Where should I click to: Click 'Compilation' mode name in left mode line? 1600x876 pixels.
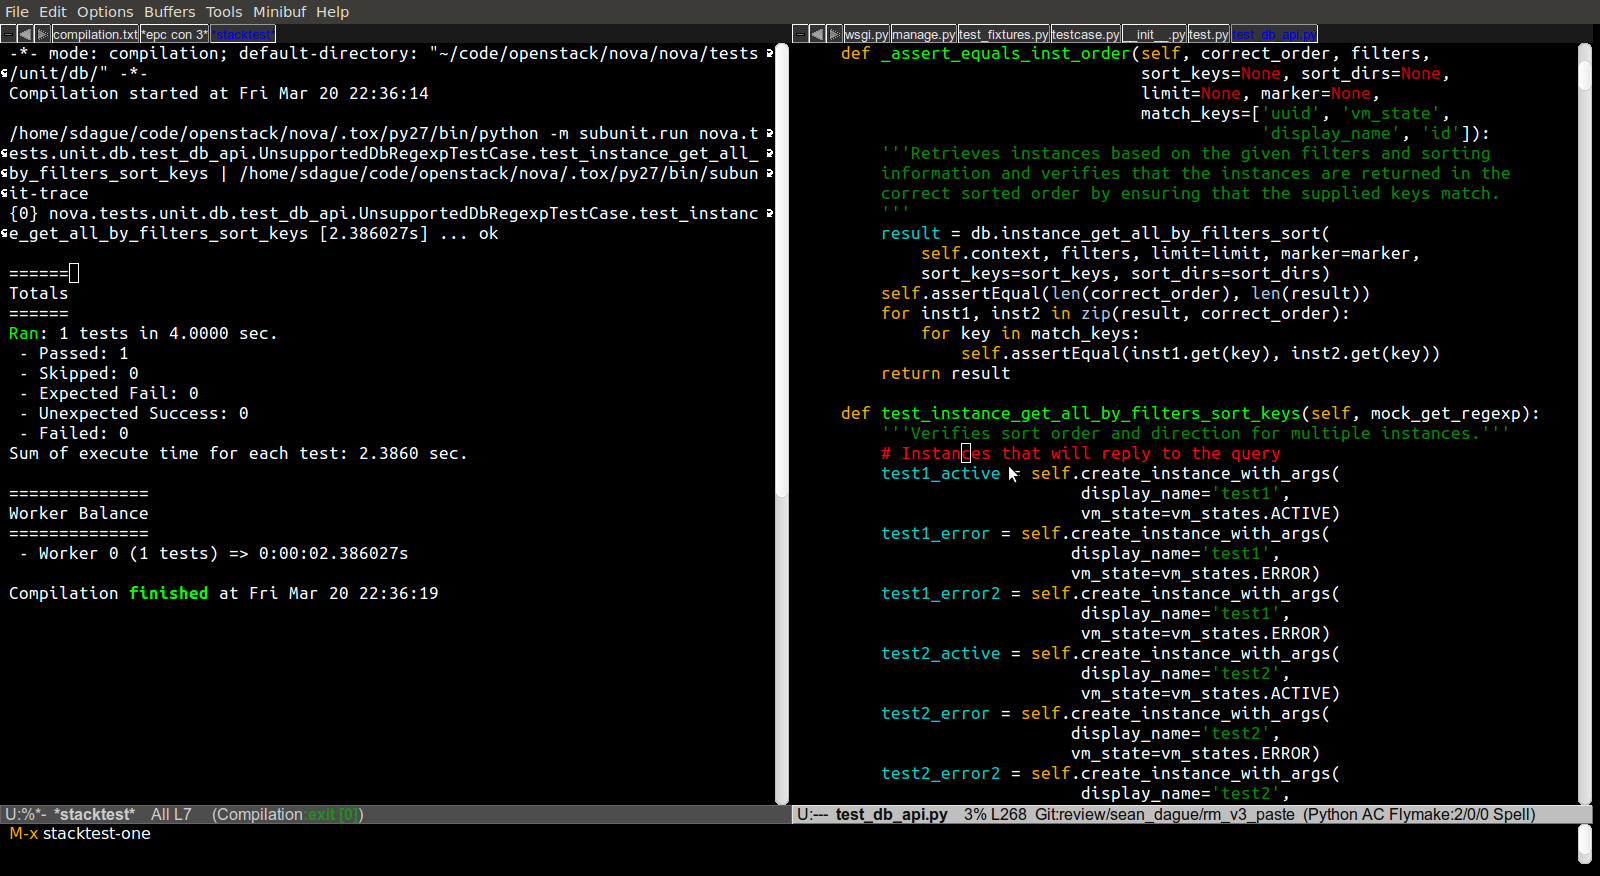[x=260, y=814]
